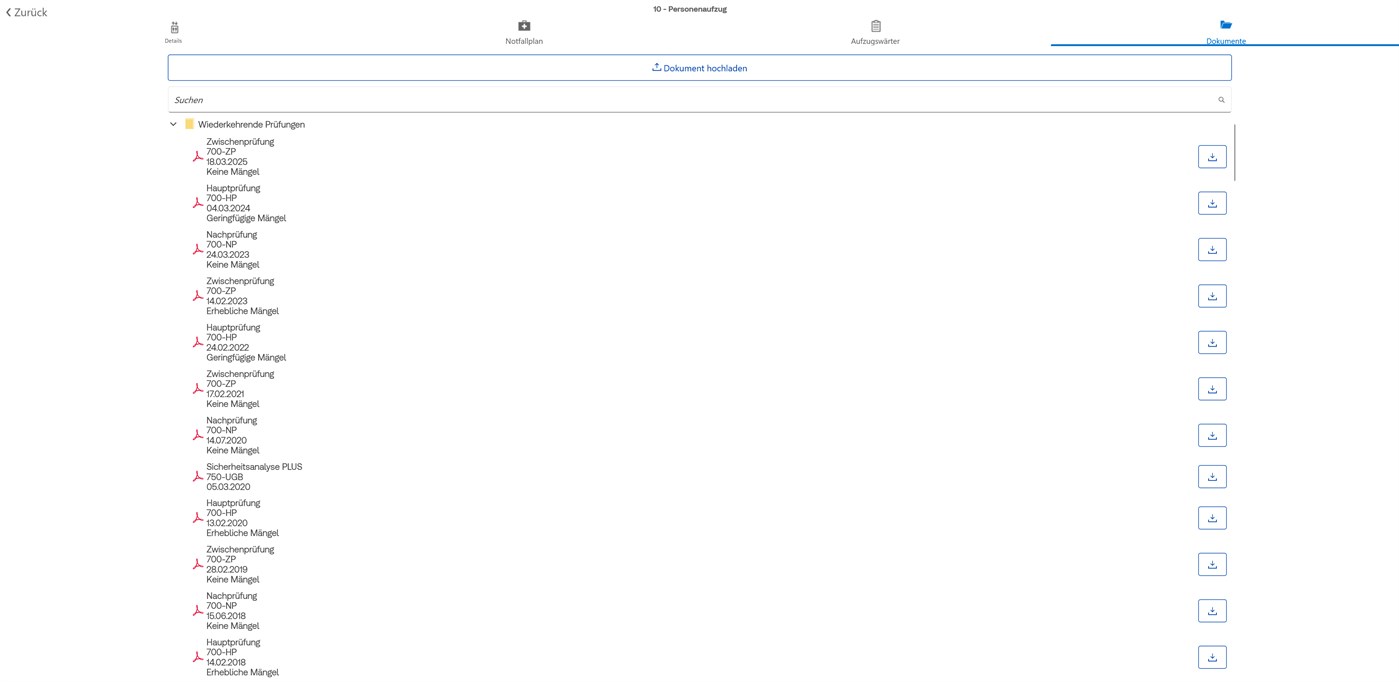Select the date text 15.06.2018
Screen dimensions: 1399x682
(x=226, y=616)
